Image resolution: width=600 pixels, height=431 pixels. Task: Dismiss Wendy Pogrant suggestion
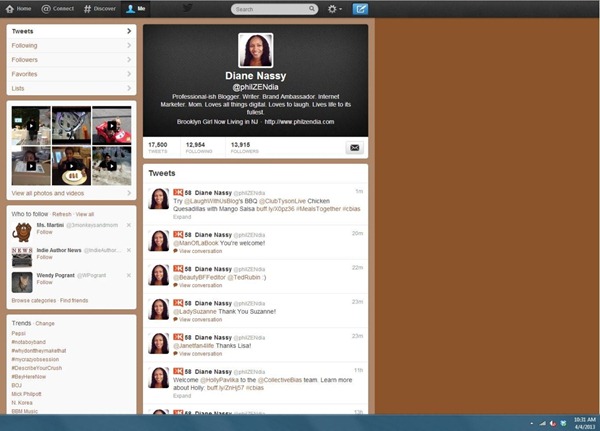click(x=129, y=275)
